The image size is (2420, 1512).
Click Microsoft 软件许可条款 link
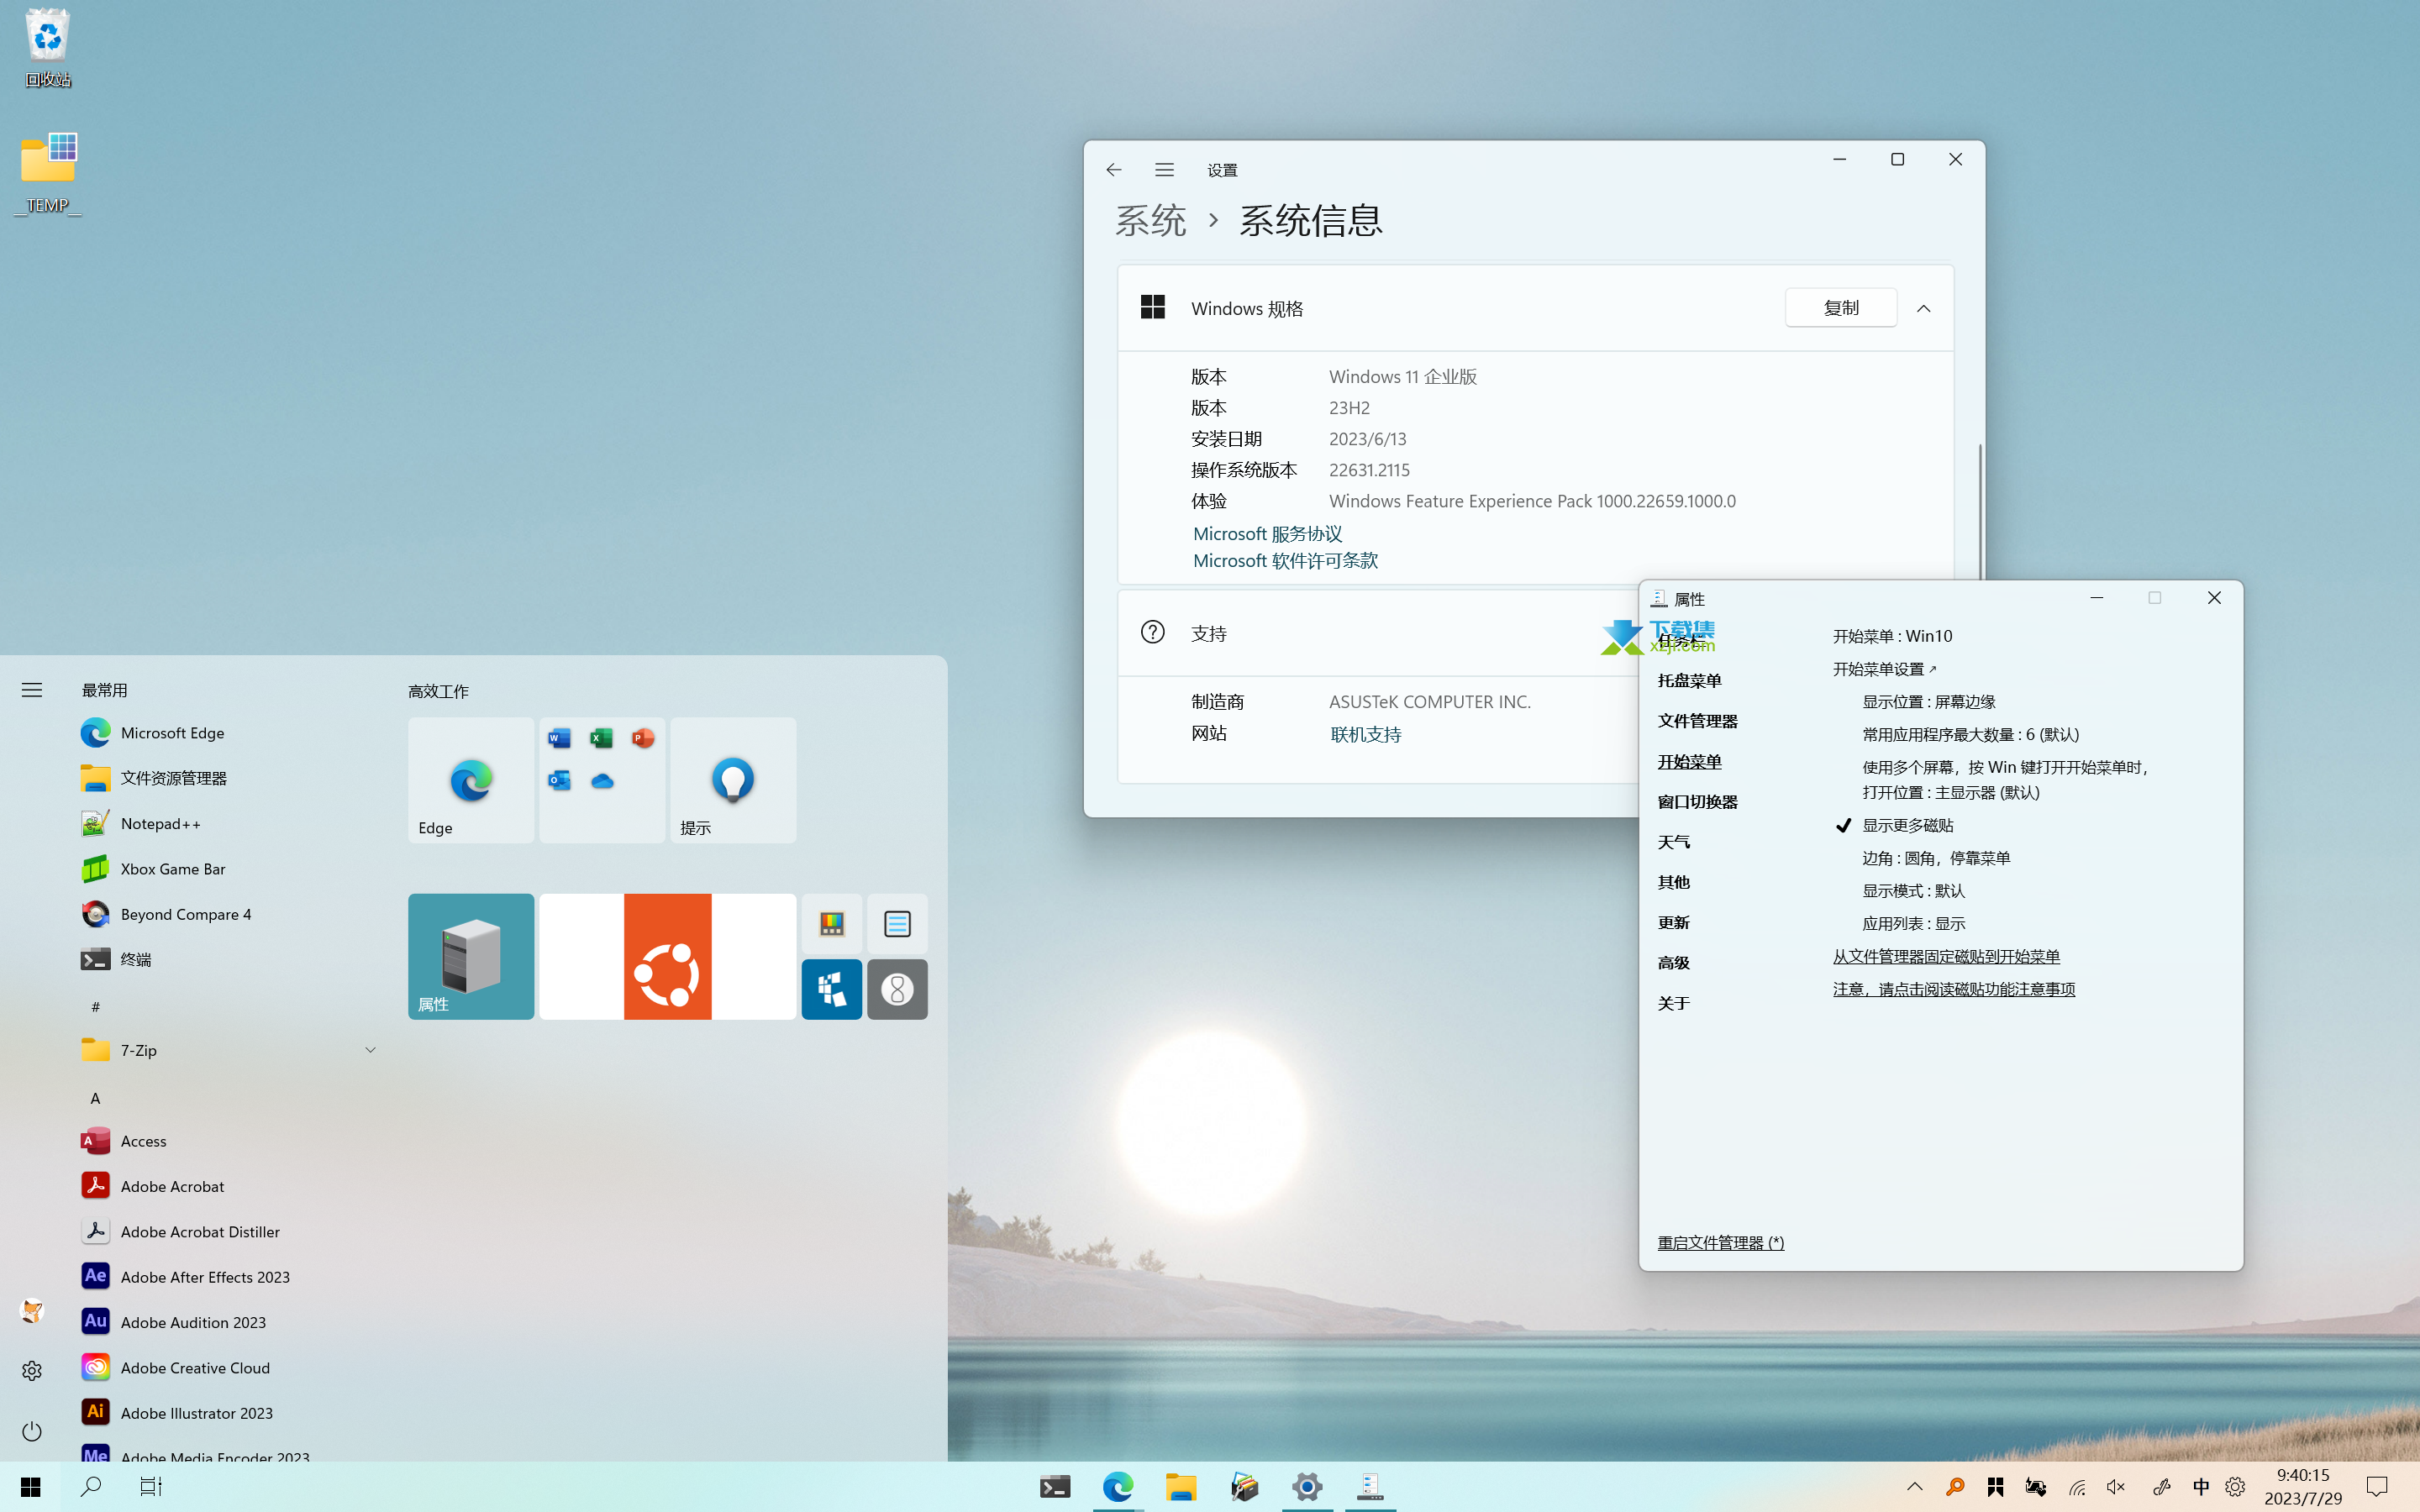coord(1284,559)
